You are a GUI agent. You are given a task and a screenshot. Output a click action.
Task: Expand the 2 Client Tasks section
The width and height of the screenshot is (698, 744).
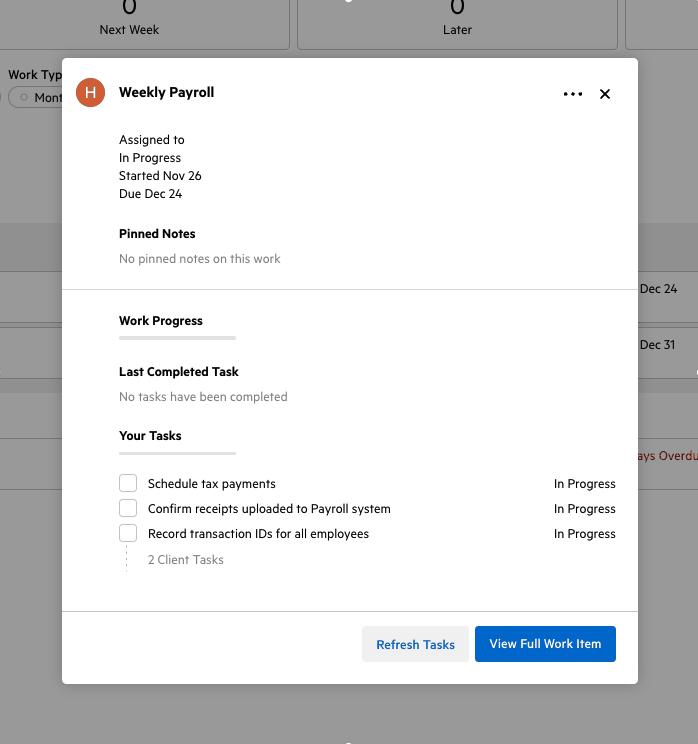tap(185, 560)
